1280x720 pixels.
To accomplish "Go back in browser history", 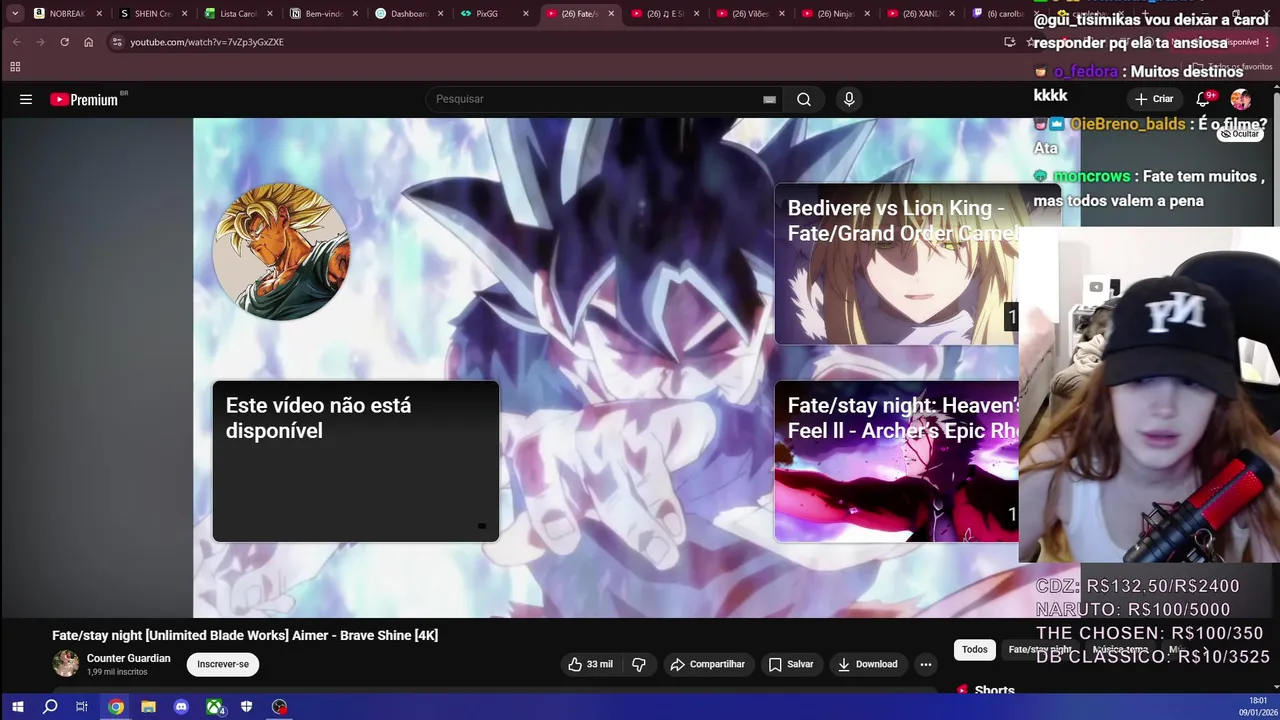I will click(16, 42).
